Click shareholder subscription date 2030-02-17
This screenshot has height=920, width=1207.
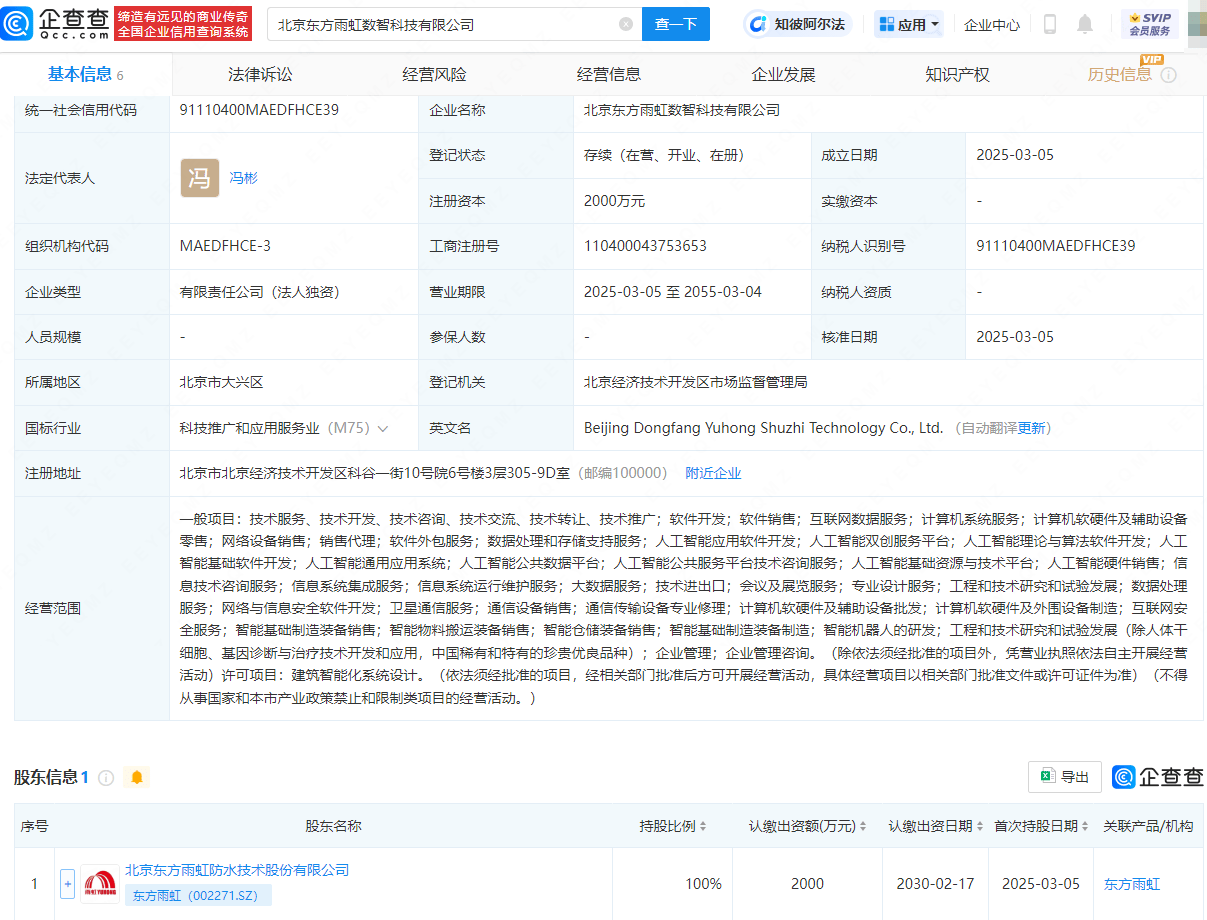point(937,884)
